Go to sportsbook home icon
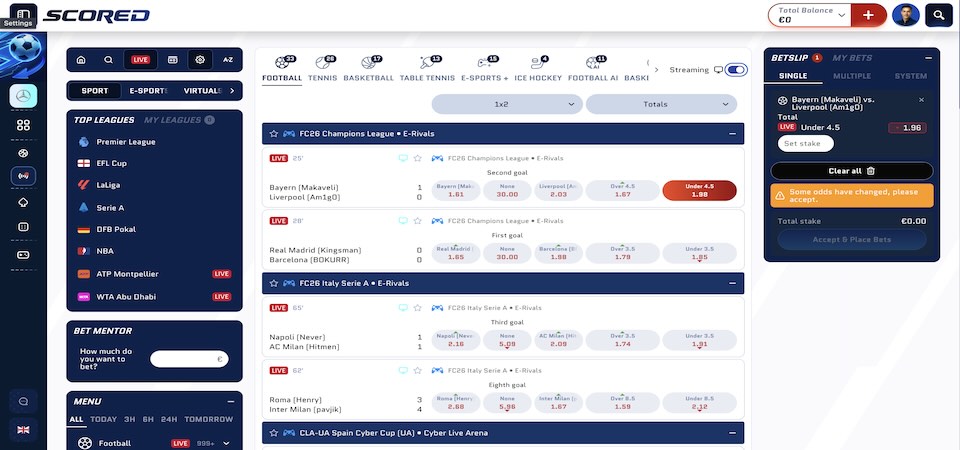This screenshot has height=450, width=960. tap(81, 60)
